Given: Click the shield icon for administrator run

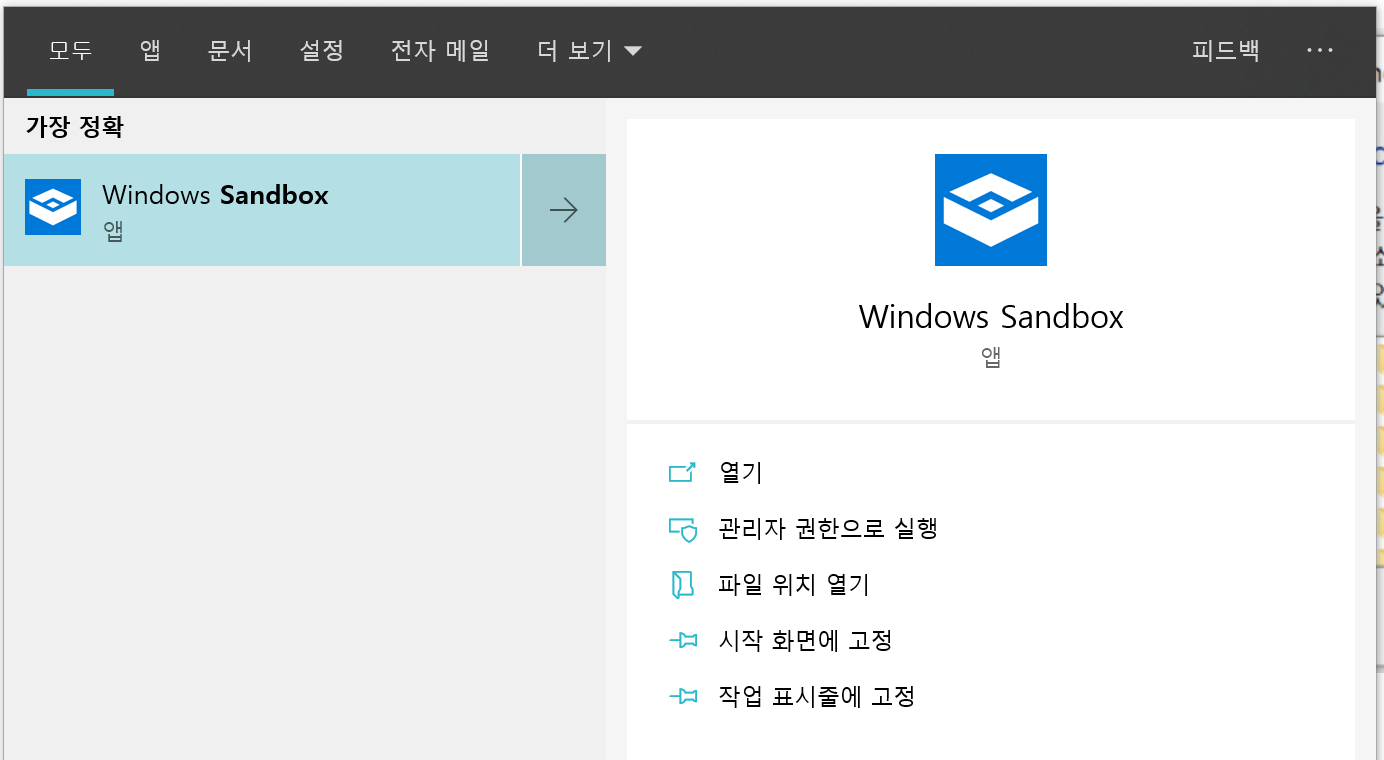Looking at the screenshot, I should [x=682, y=529].
